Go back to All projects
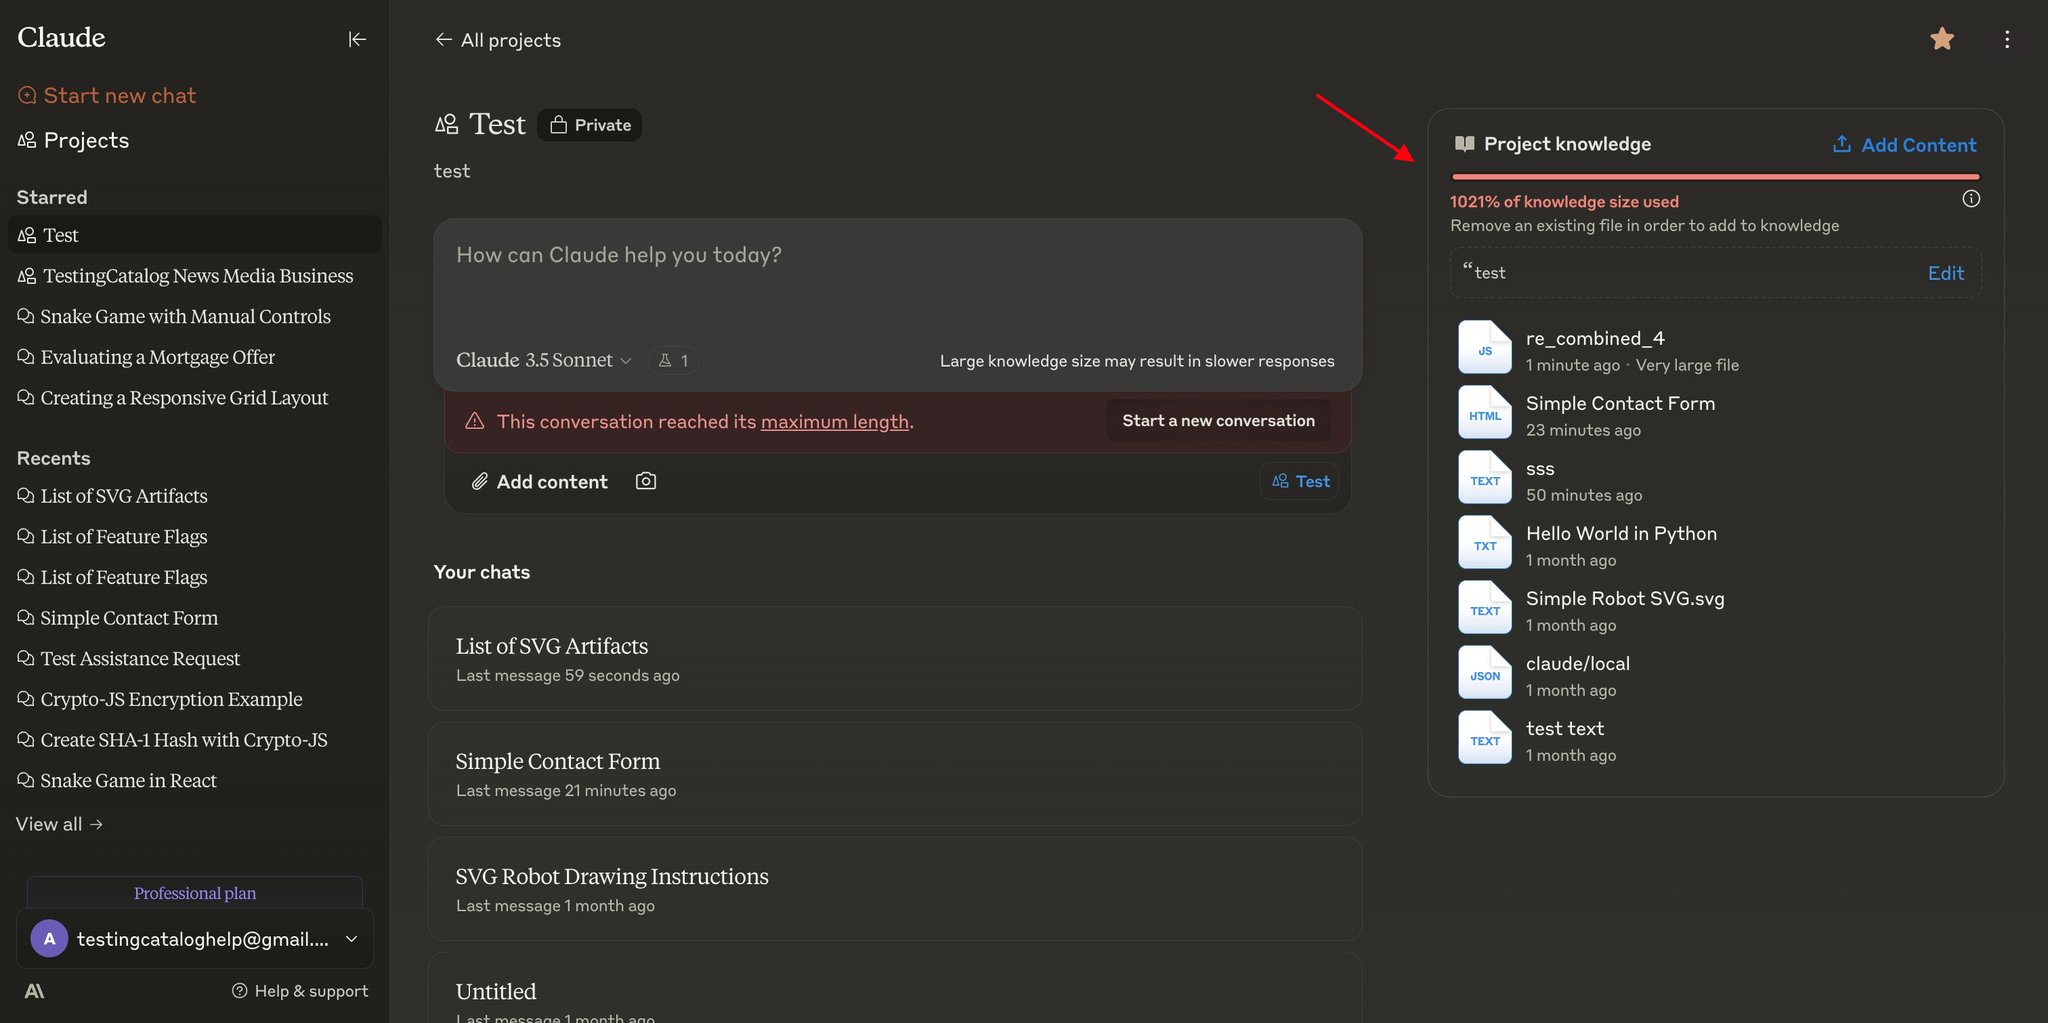Viewport: 2048px width, 1023px height. coord(497,40)
